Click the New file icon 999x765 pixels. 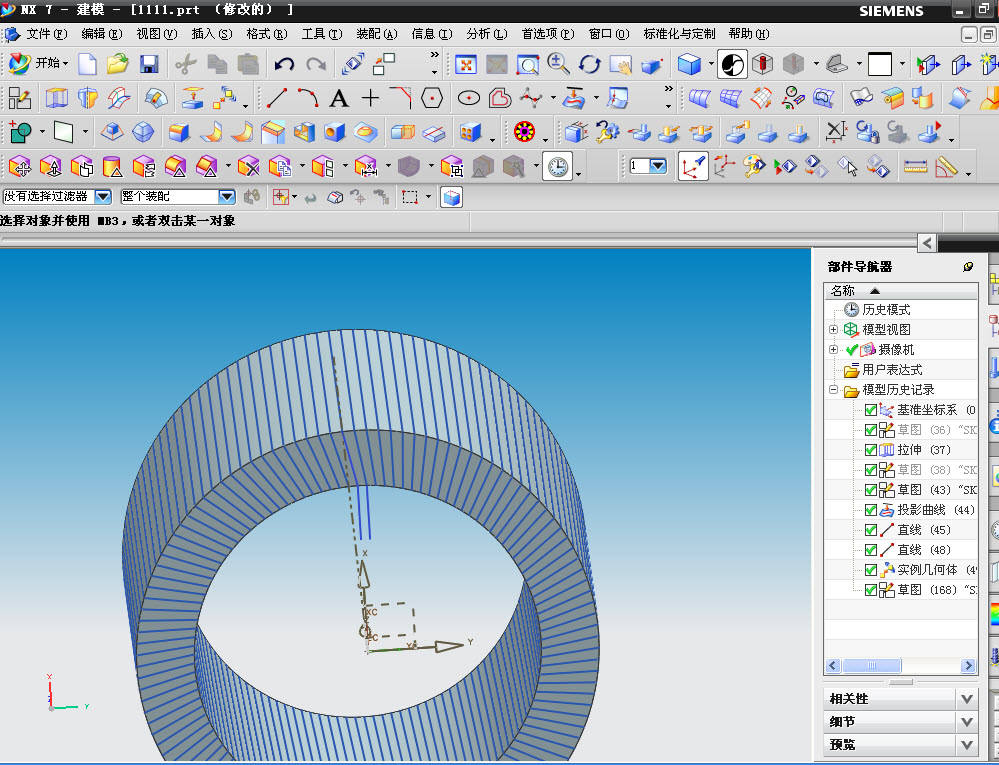(x=87, y=64)
